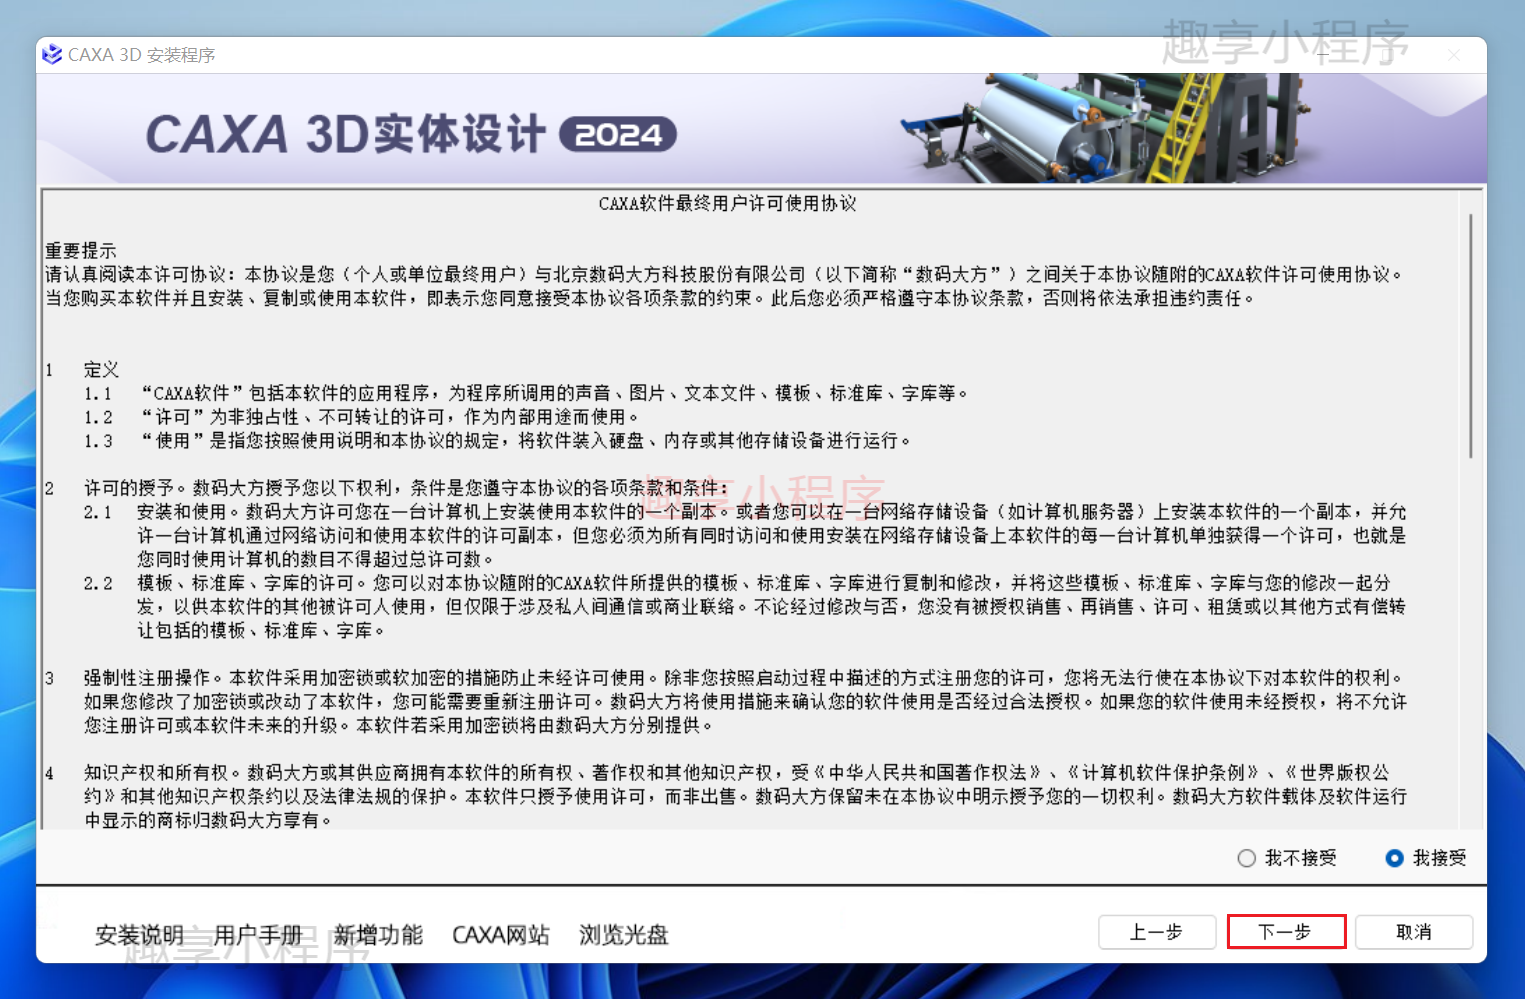Open the 新增功能 link
This screenshot has height=999, width=1525.
pyautogui.click(x=378, y=935)
